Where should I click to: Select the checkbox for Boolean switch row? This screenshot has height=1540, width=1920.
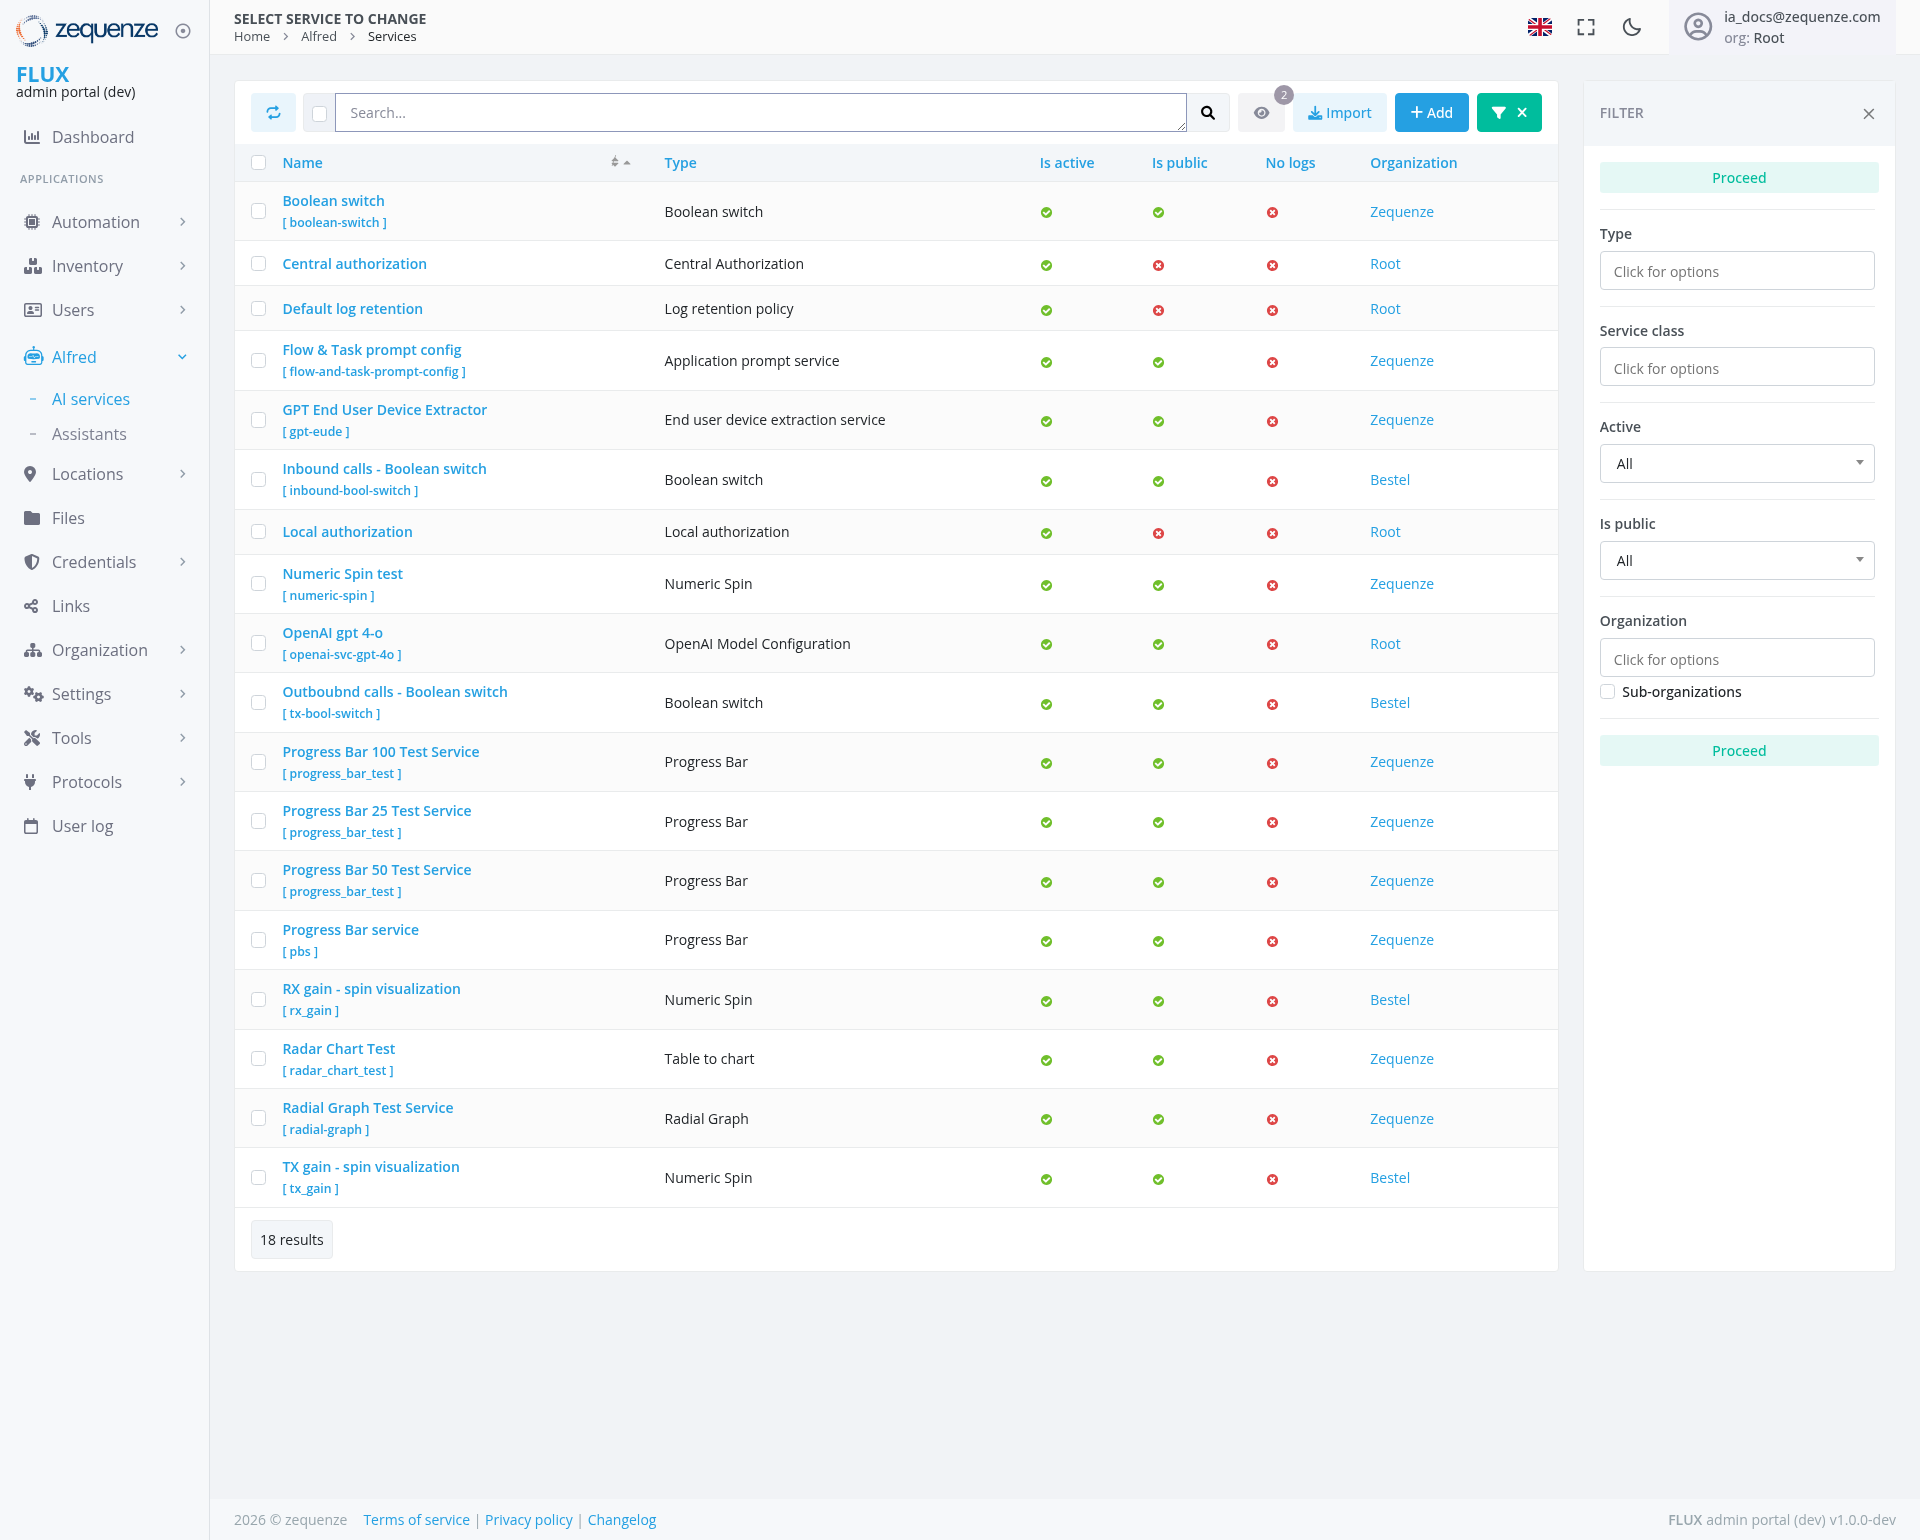[258, 211]
